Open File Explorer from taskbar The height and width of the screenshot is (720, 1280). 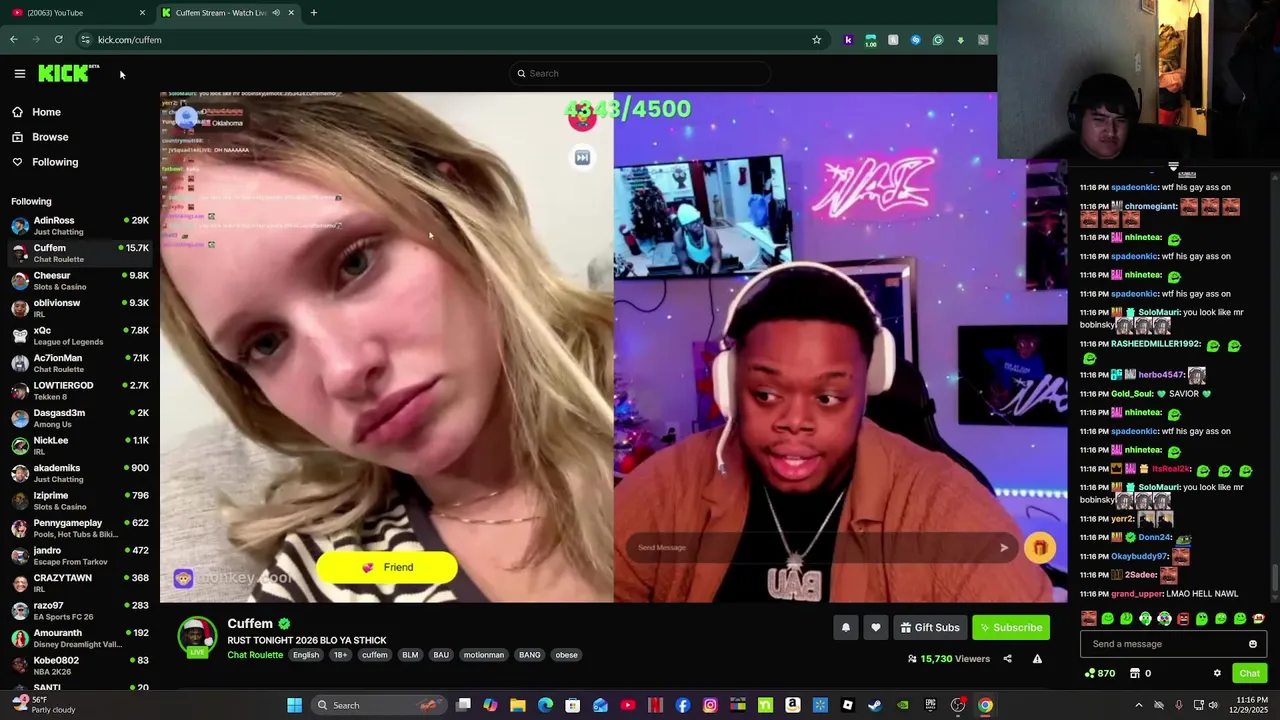click(518, 705)
